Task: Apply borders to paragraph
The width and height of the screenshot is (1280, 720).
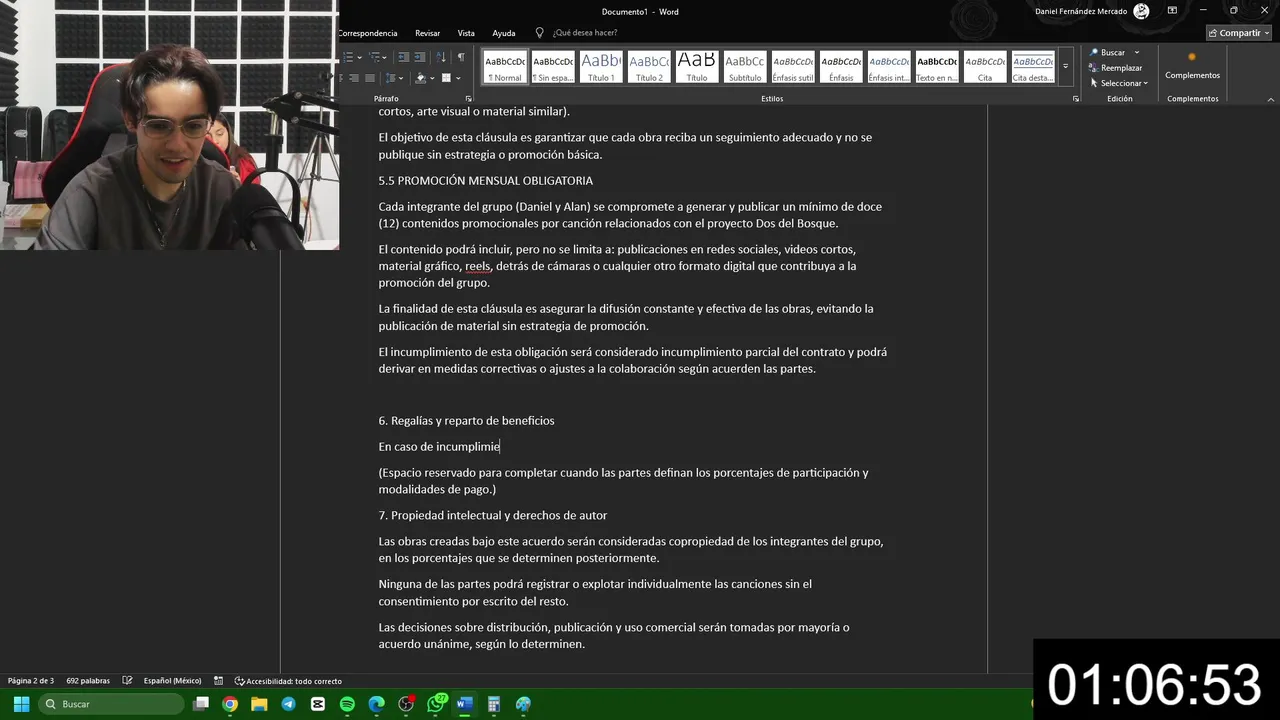Action: 446,78
